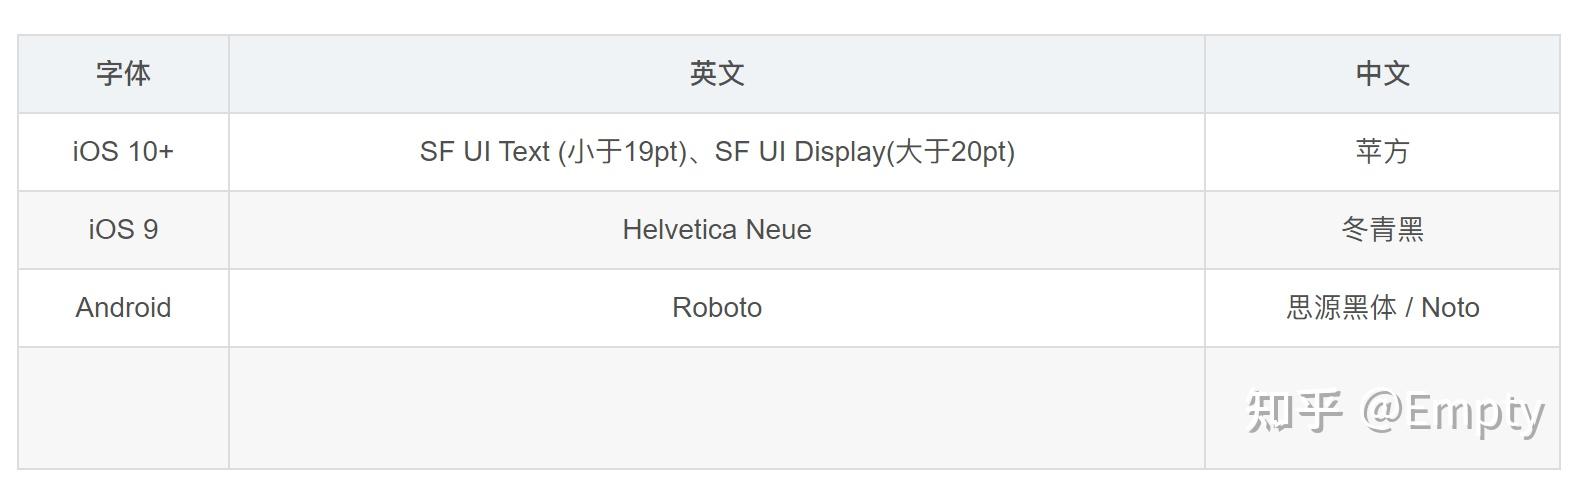Click the 知乎 @Empty watermark
The height and width of the screenshot is (483, 1584).
point(1396,412)
